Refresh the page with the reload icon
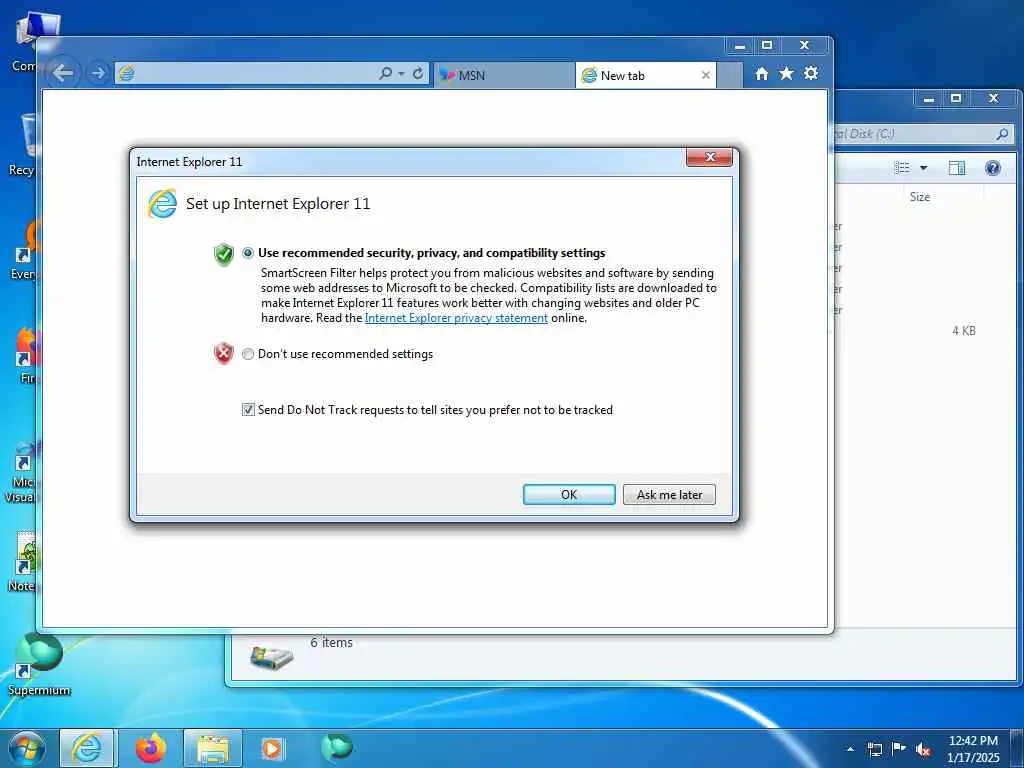This screenshot has width=1024, height=768. pos(418,74)
